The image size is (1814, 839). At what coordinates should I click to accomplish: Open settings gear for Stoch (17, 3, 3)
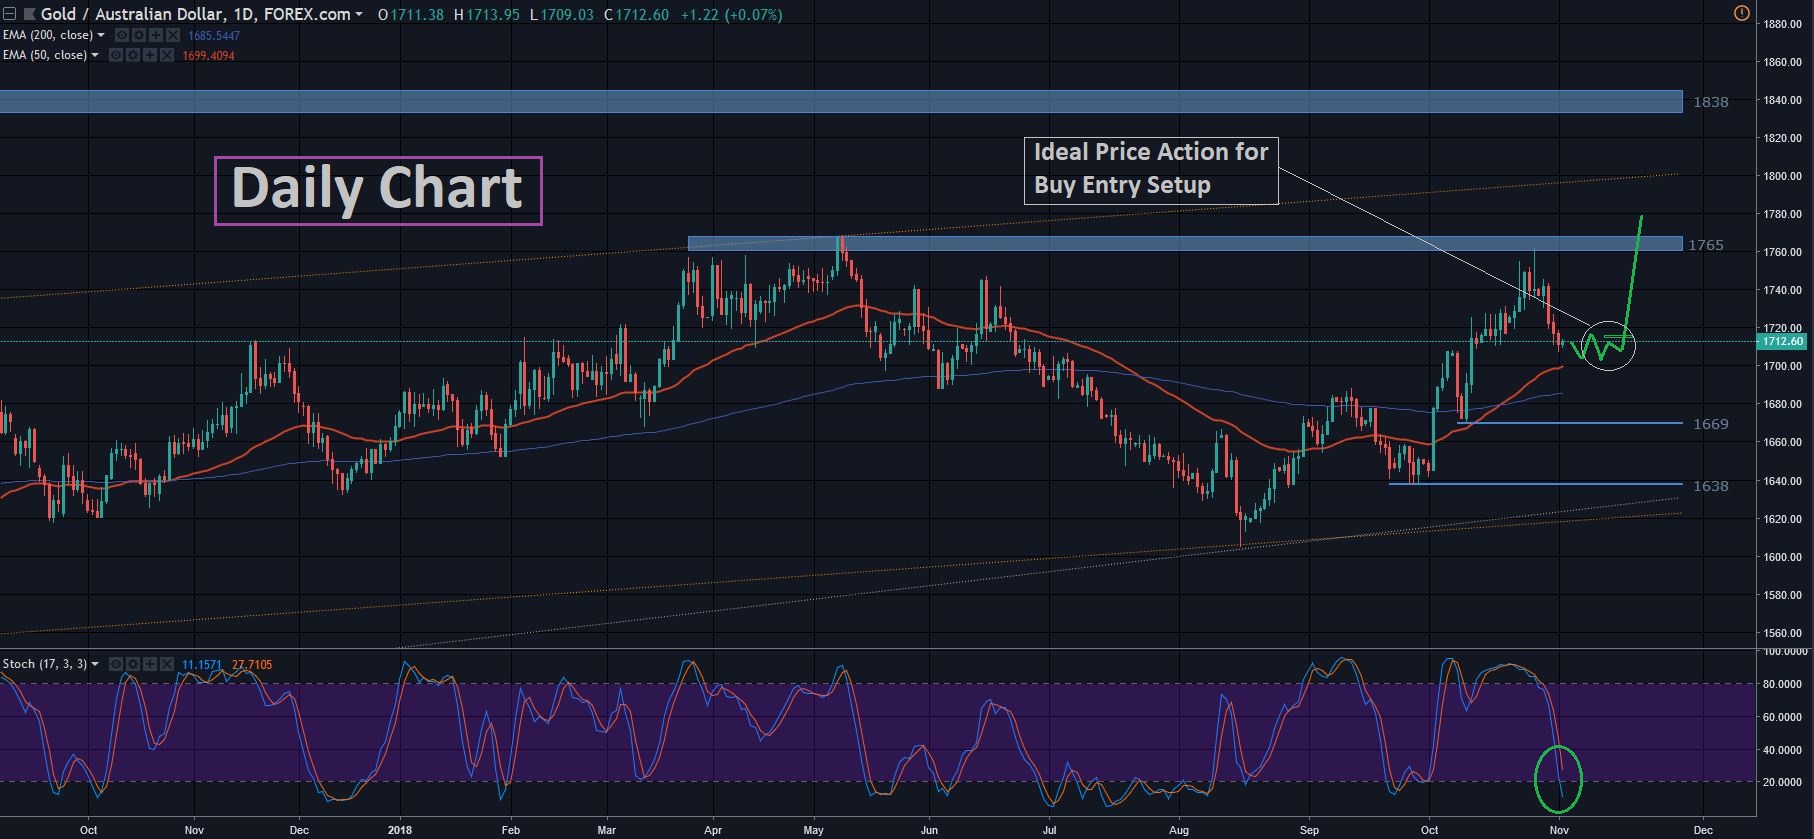click(132, 664)
